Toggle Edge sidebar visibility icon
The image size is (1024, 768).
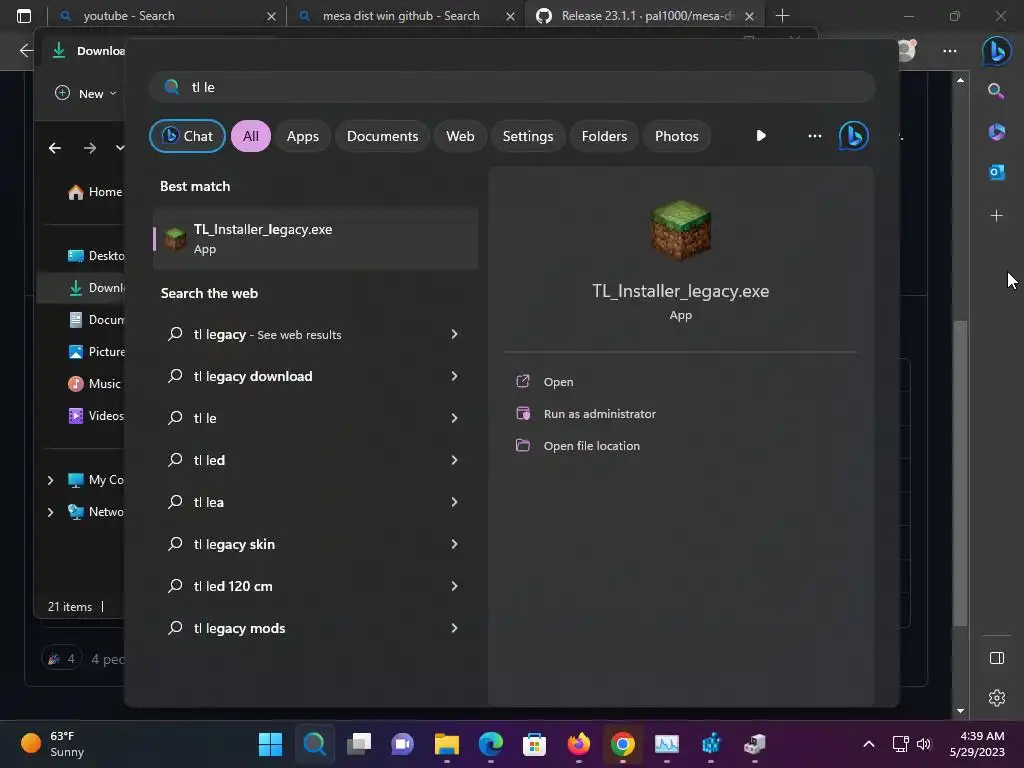point(997,658)
